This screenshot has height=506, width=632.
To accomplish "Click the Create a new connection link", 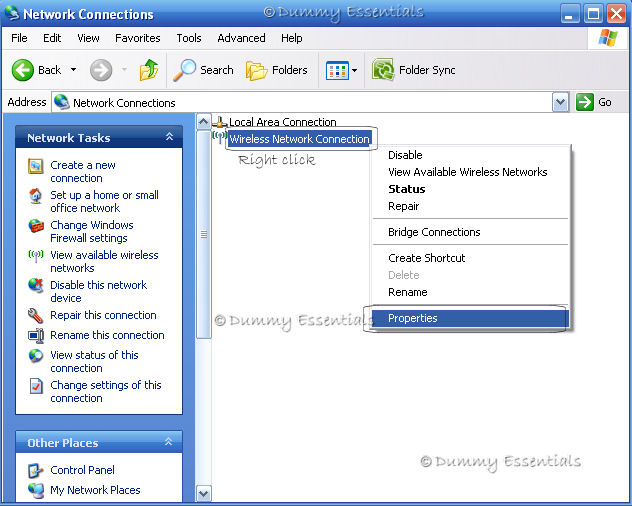I will 83,171.
